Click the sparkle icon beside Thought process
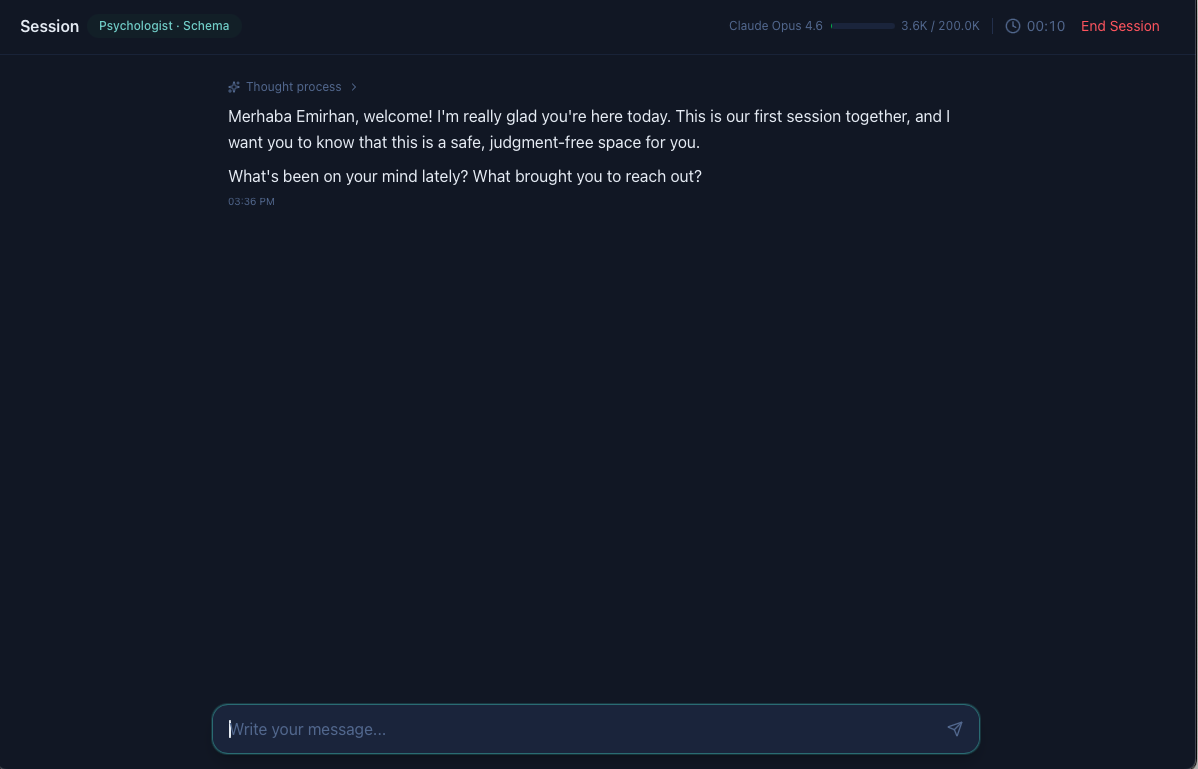Viewport: 1198px width, 769px height. [234, 87]
